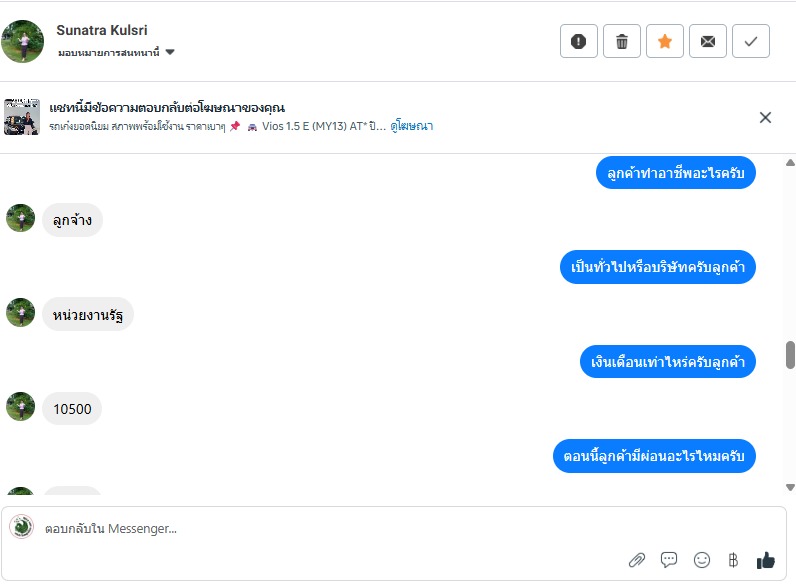Mark conversation done with checkmark

[x=751, y=41]
